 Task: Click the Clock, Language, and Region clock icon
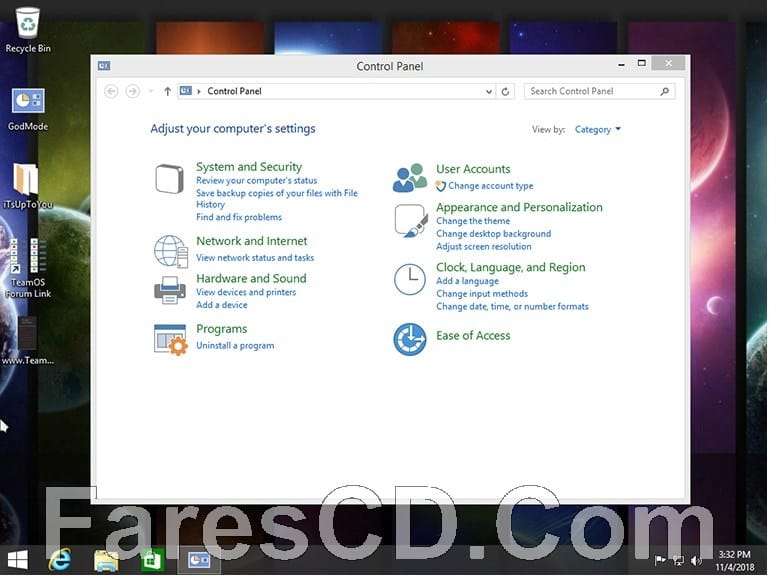(410, 279)
